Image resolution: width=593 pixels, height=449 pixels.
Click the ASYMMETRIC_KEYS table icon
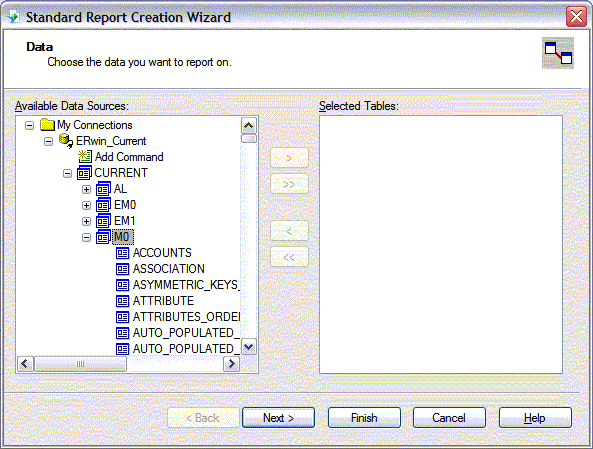point(122,285)
